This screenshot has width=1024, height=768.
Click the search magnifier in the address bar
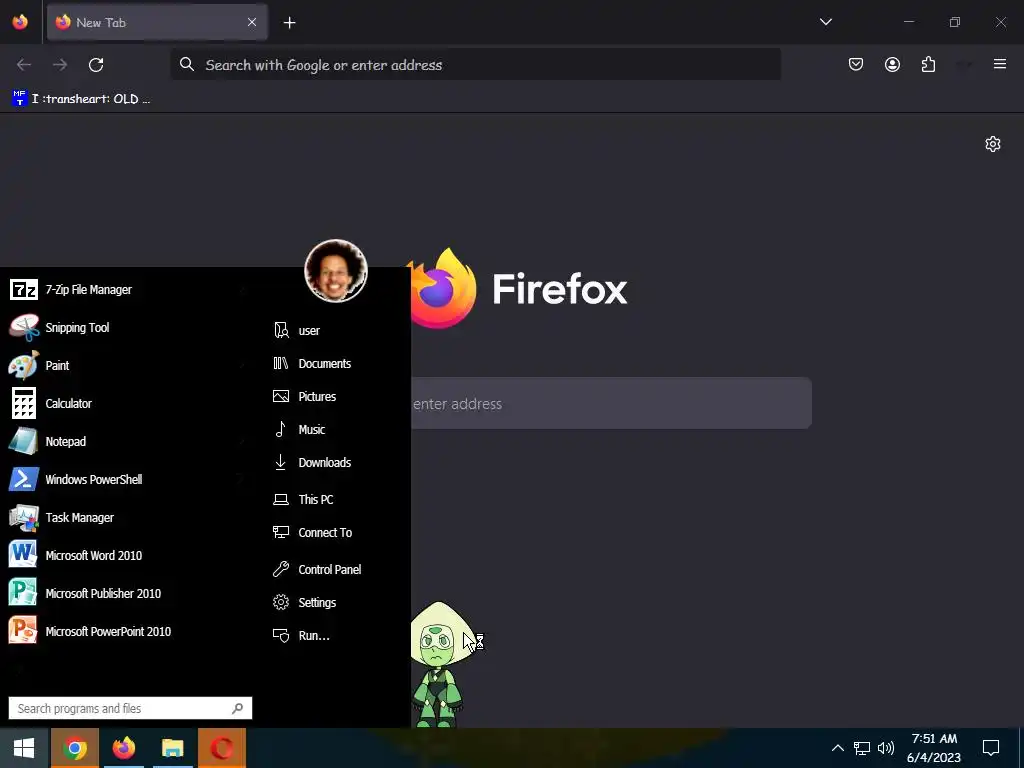point(187,64)
